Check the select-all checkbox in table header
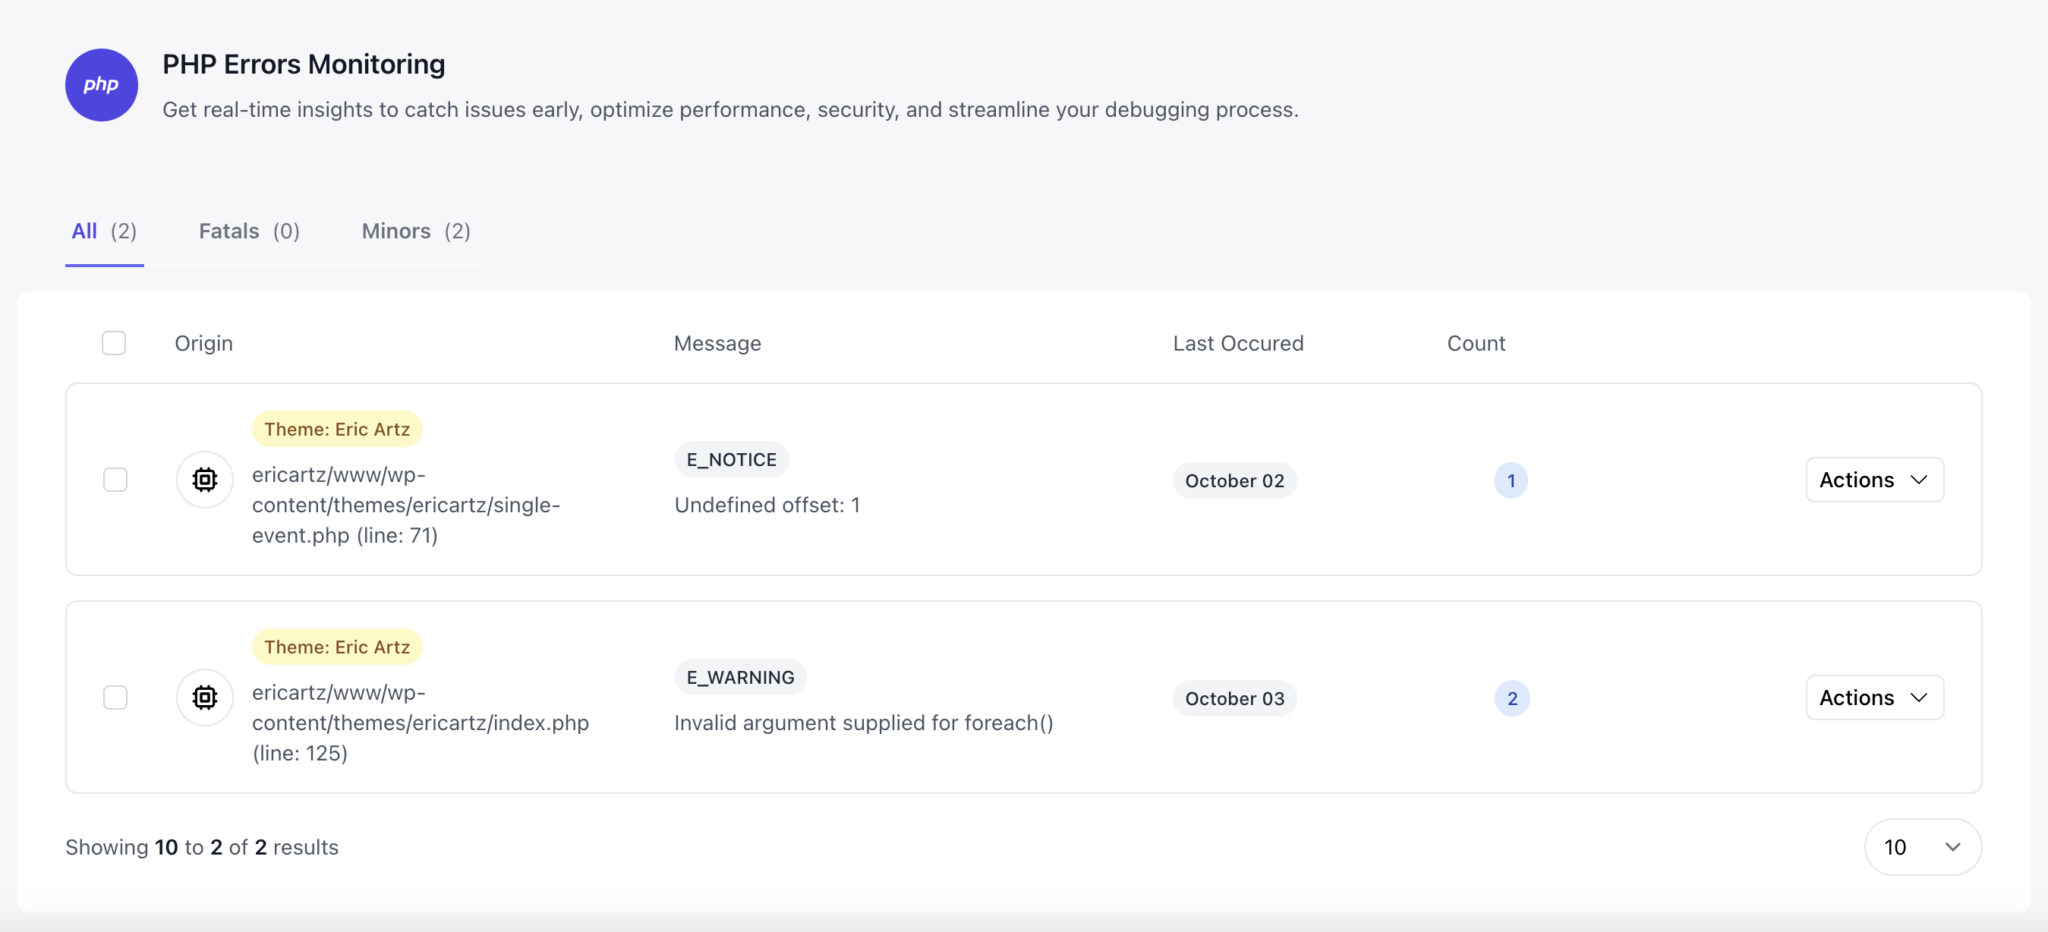Viewport: 2048px width, 932px height. point(114,342)
